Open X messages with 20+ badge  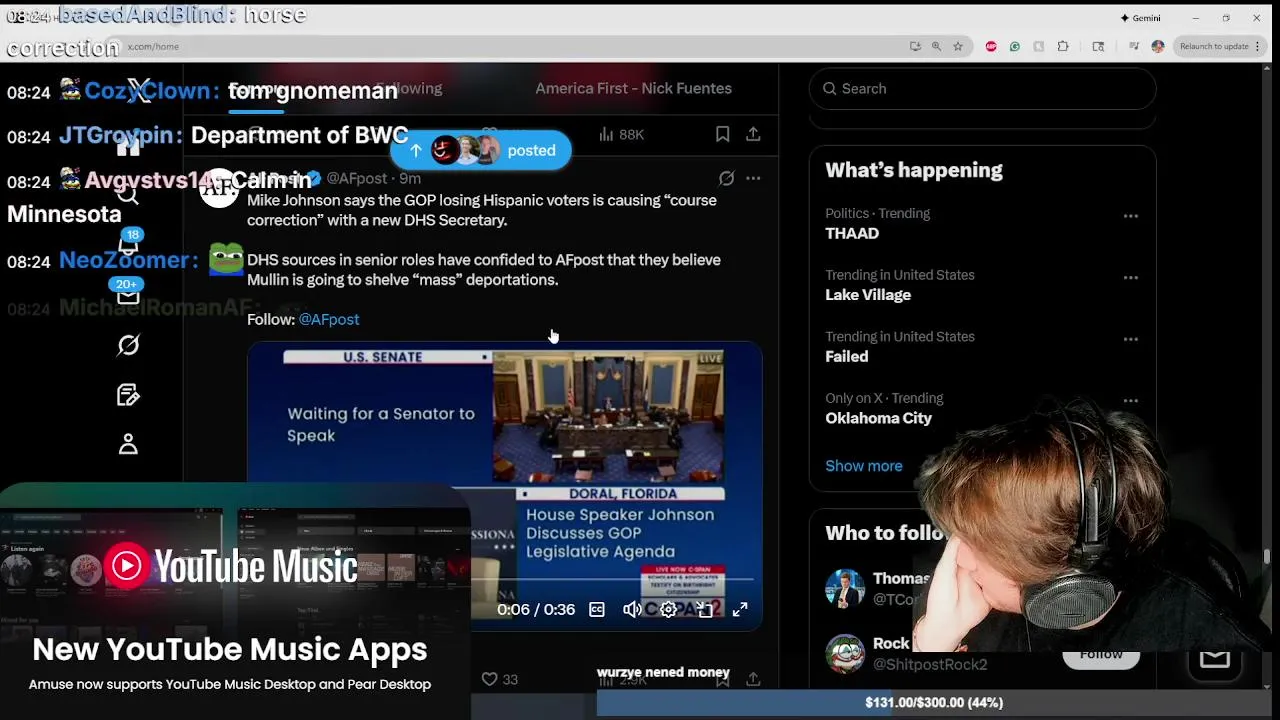tap(128, 294)
